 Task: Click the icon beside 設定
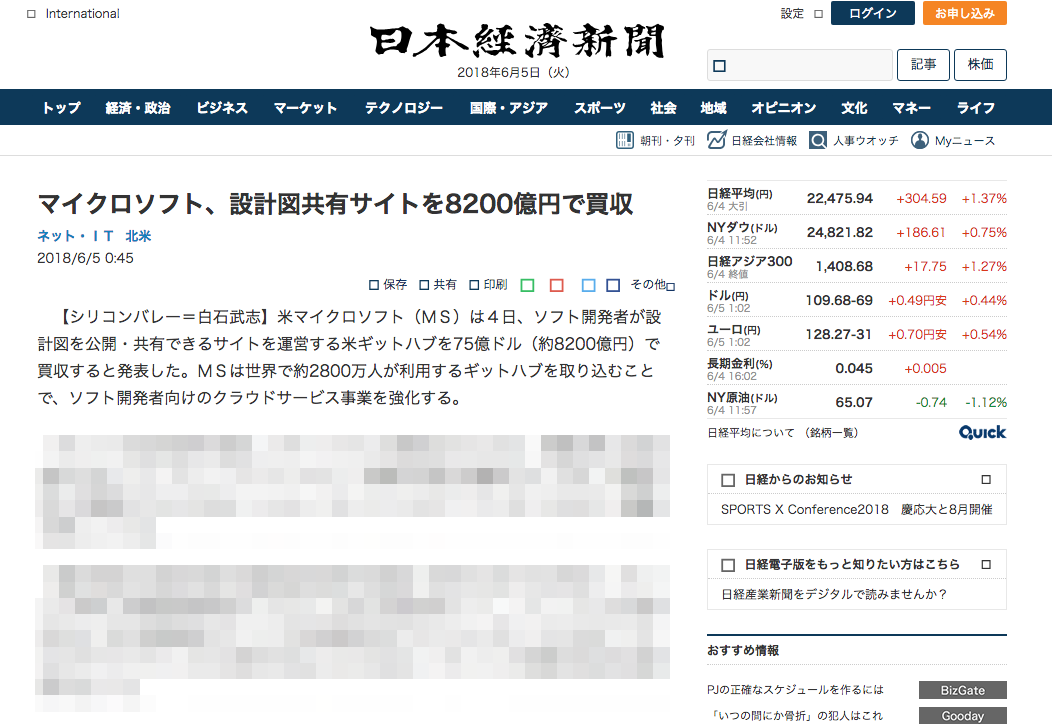pyautogui.click(x=819, y=13)
